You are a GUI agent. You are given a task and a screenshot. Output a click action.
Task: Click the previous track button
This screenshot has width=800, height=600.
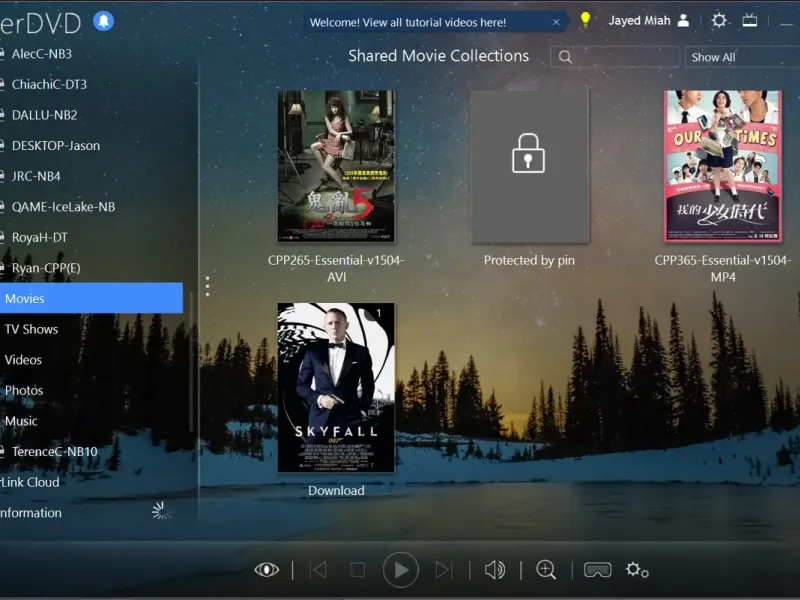(x=319, y=569)
